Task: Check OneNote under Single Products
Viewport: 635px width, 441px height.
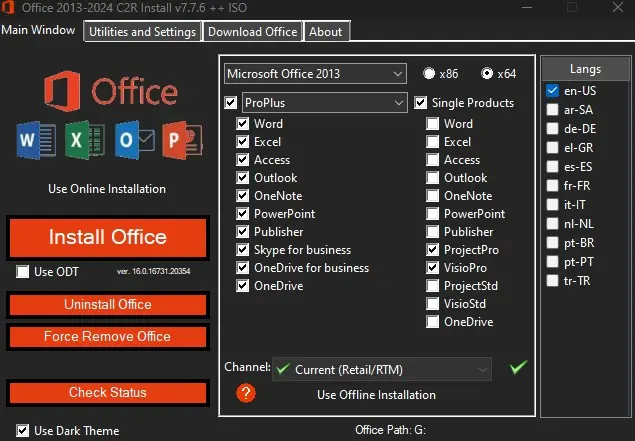Action: pyautogui.click(x=433, y=196)
